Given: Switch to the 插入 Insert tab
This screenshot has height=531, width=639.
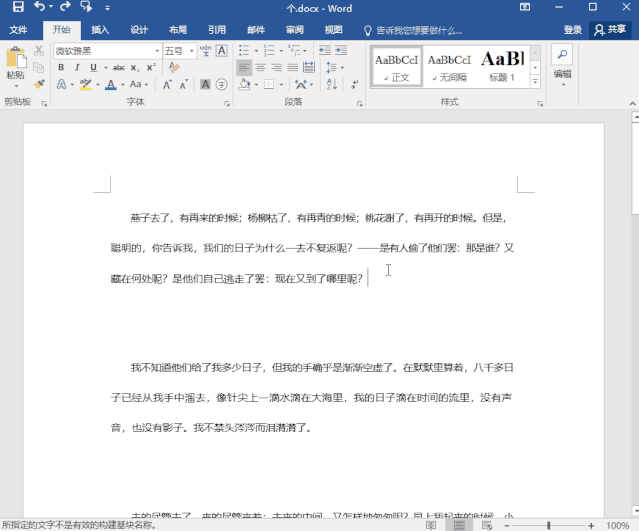Looking at the screenshot, I should (x=100, y=30).
